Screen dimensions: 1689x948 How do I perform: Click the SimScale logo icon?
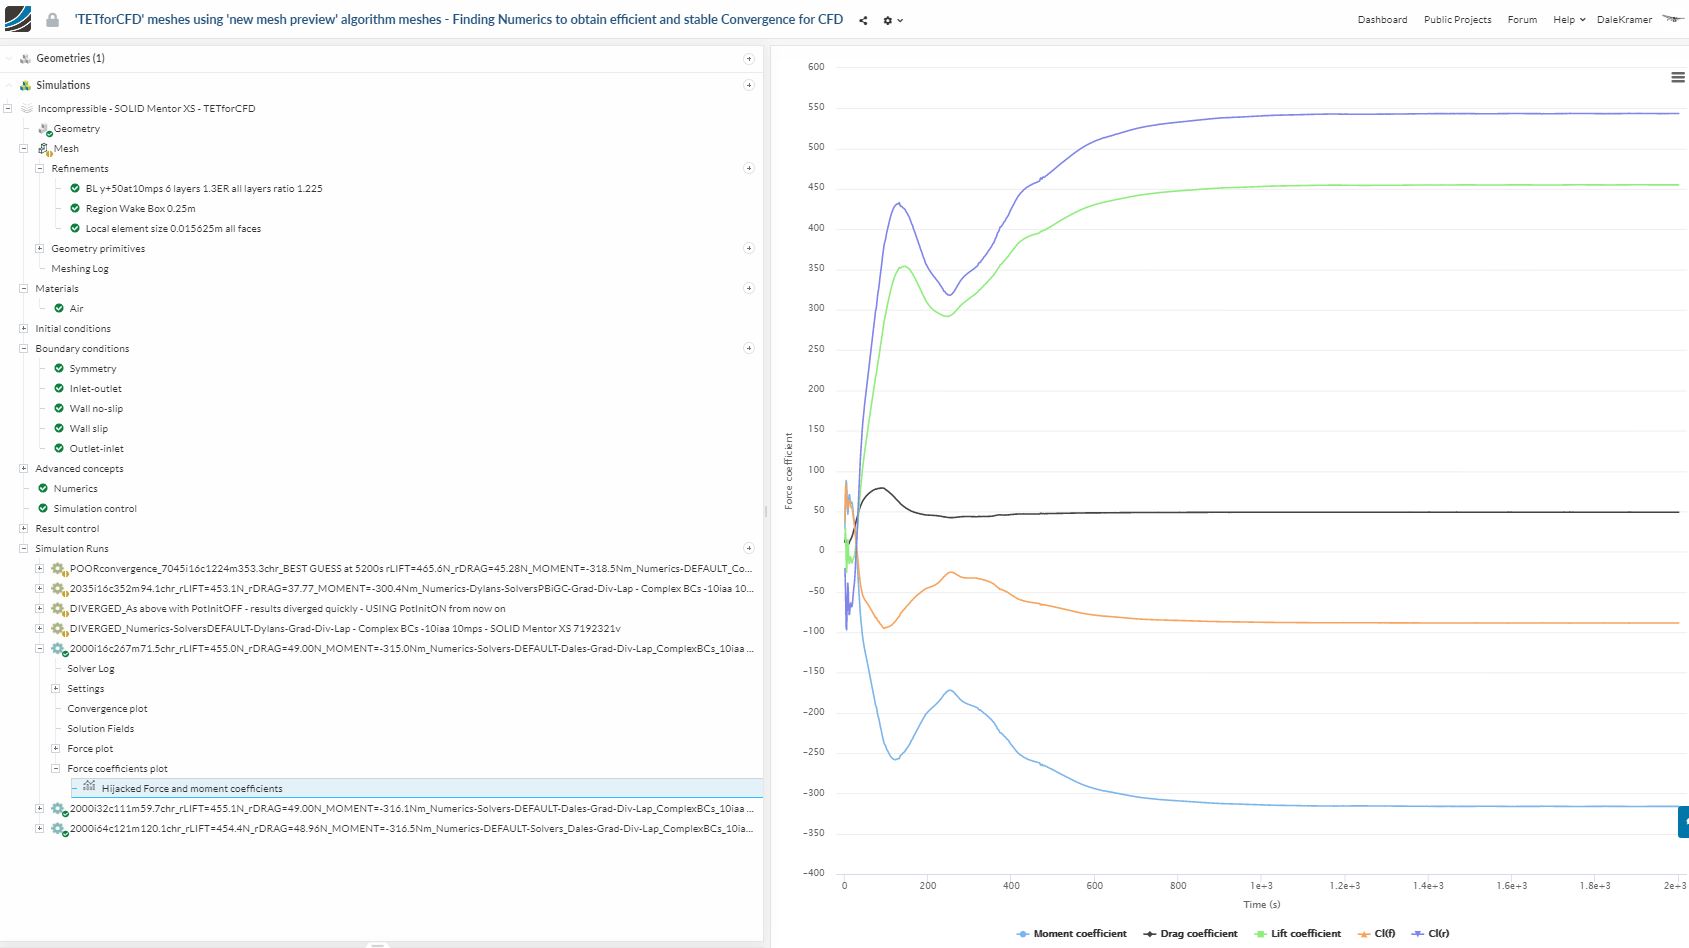pyautogui.click(x=18, y=19)
